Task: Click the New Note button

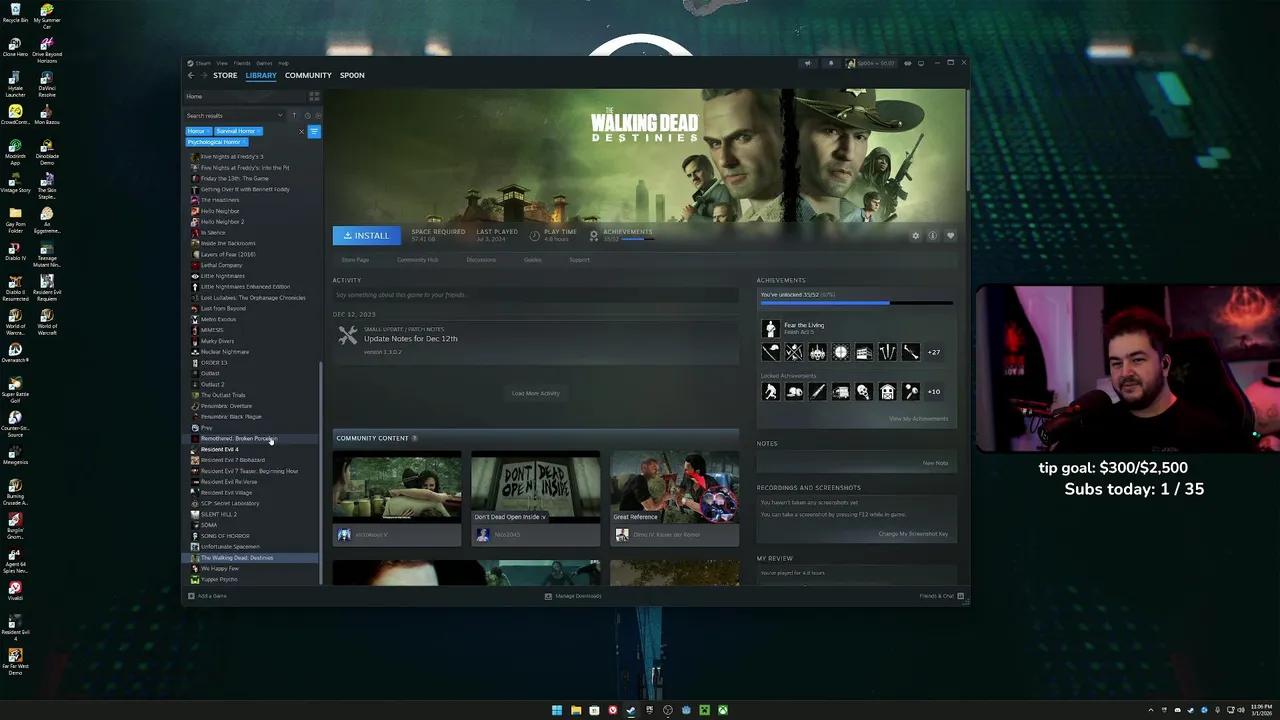Action: click(x=935, y=463)
